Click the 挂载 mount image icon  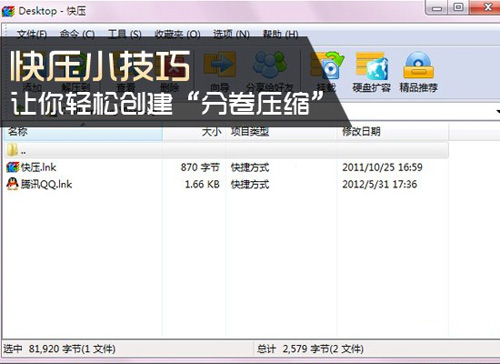[326, 66]
